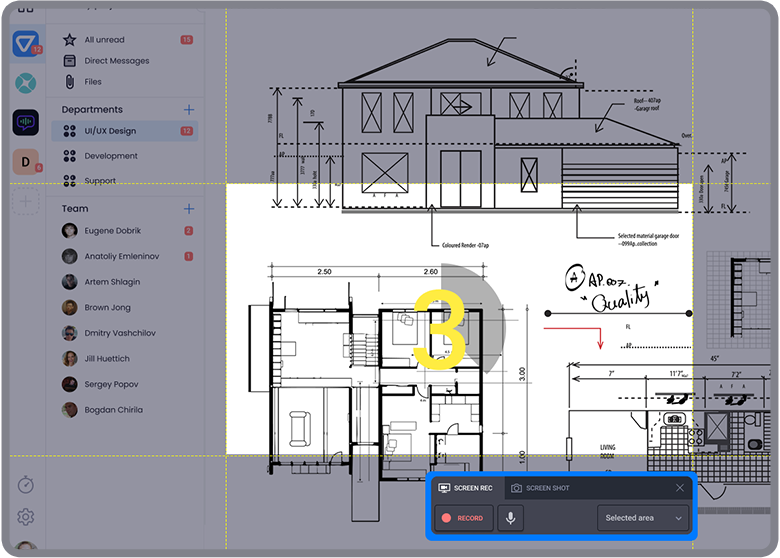The width and height of the screenshot is (780, 558).
Task: Toggle the microphone in the recorder bar
Action: [511, 518]
